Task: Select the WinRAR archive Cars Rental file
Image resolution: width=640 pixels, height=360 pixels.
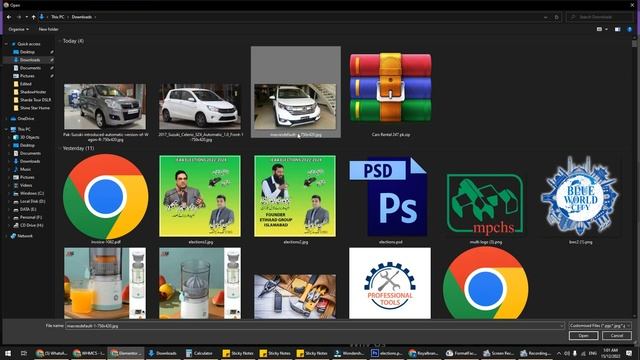Action: click(390, 88)
